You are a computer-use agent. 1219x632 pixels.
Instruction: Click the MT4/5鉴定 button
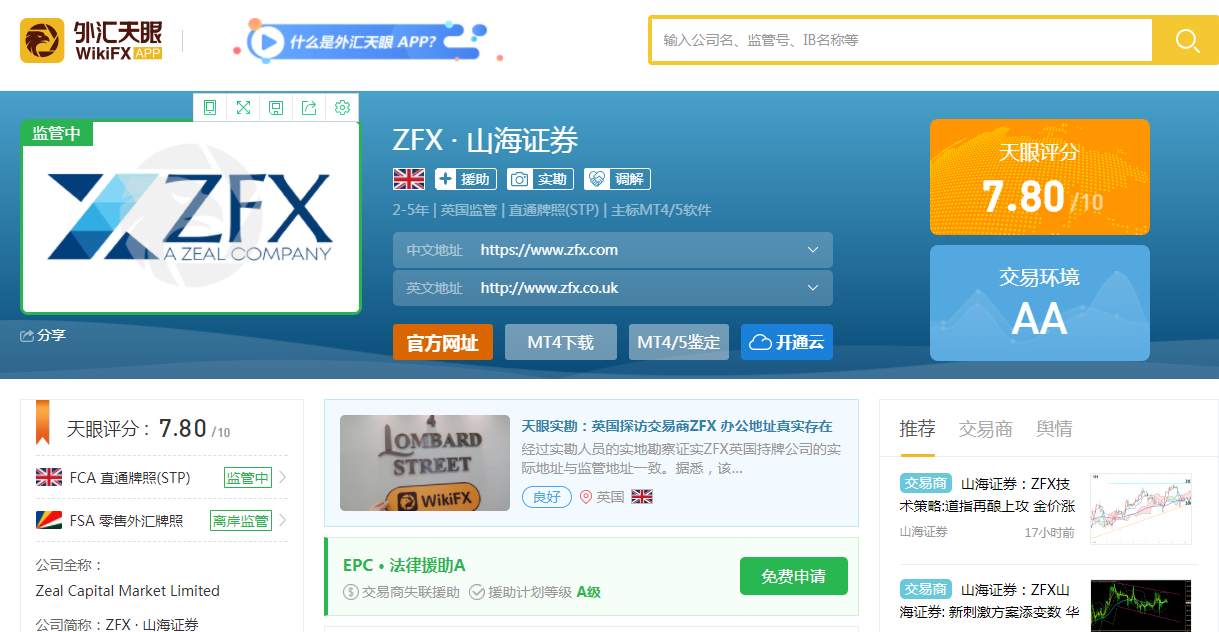click(679, 342)
